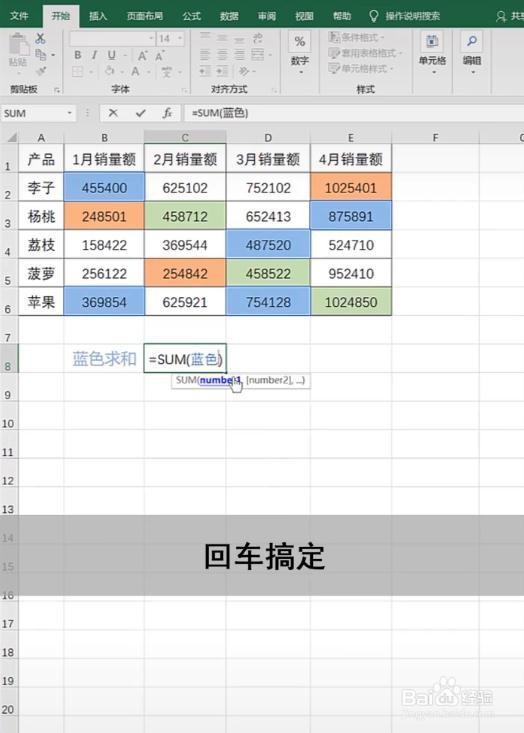Toggle Underline formatting (U)
This screenshot has height=733, width=524.
111,55
